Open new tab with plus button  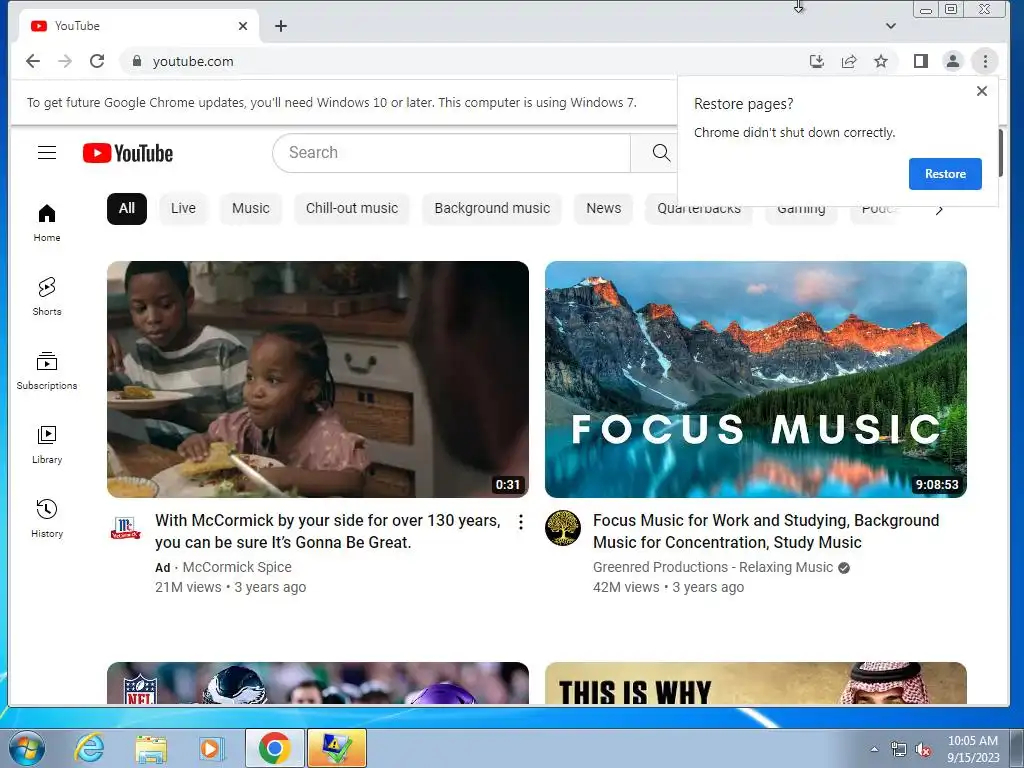[281, 26]
